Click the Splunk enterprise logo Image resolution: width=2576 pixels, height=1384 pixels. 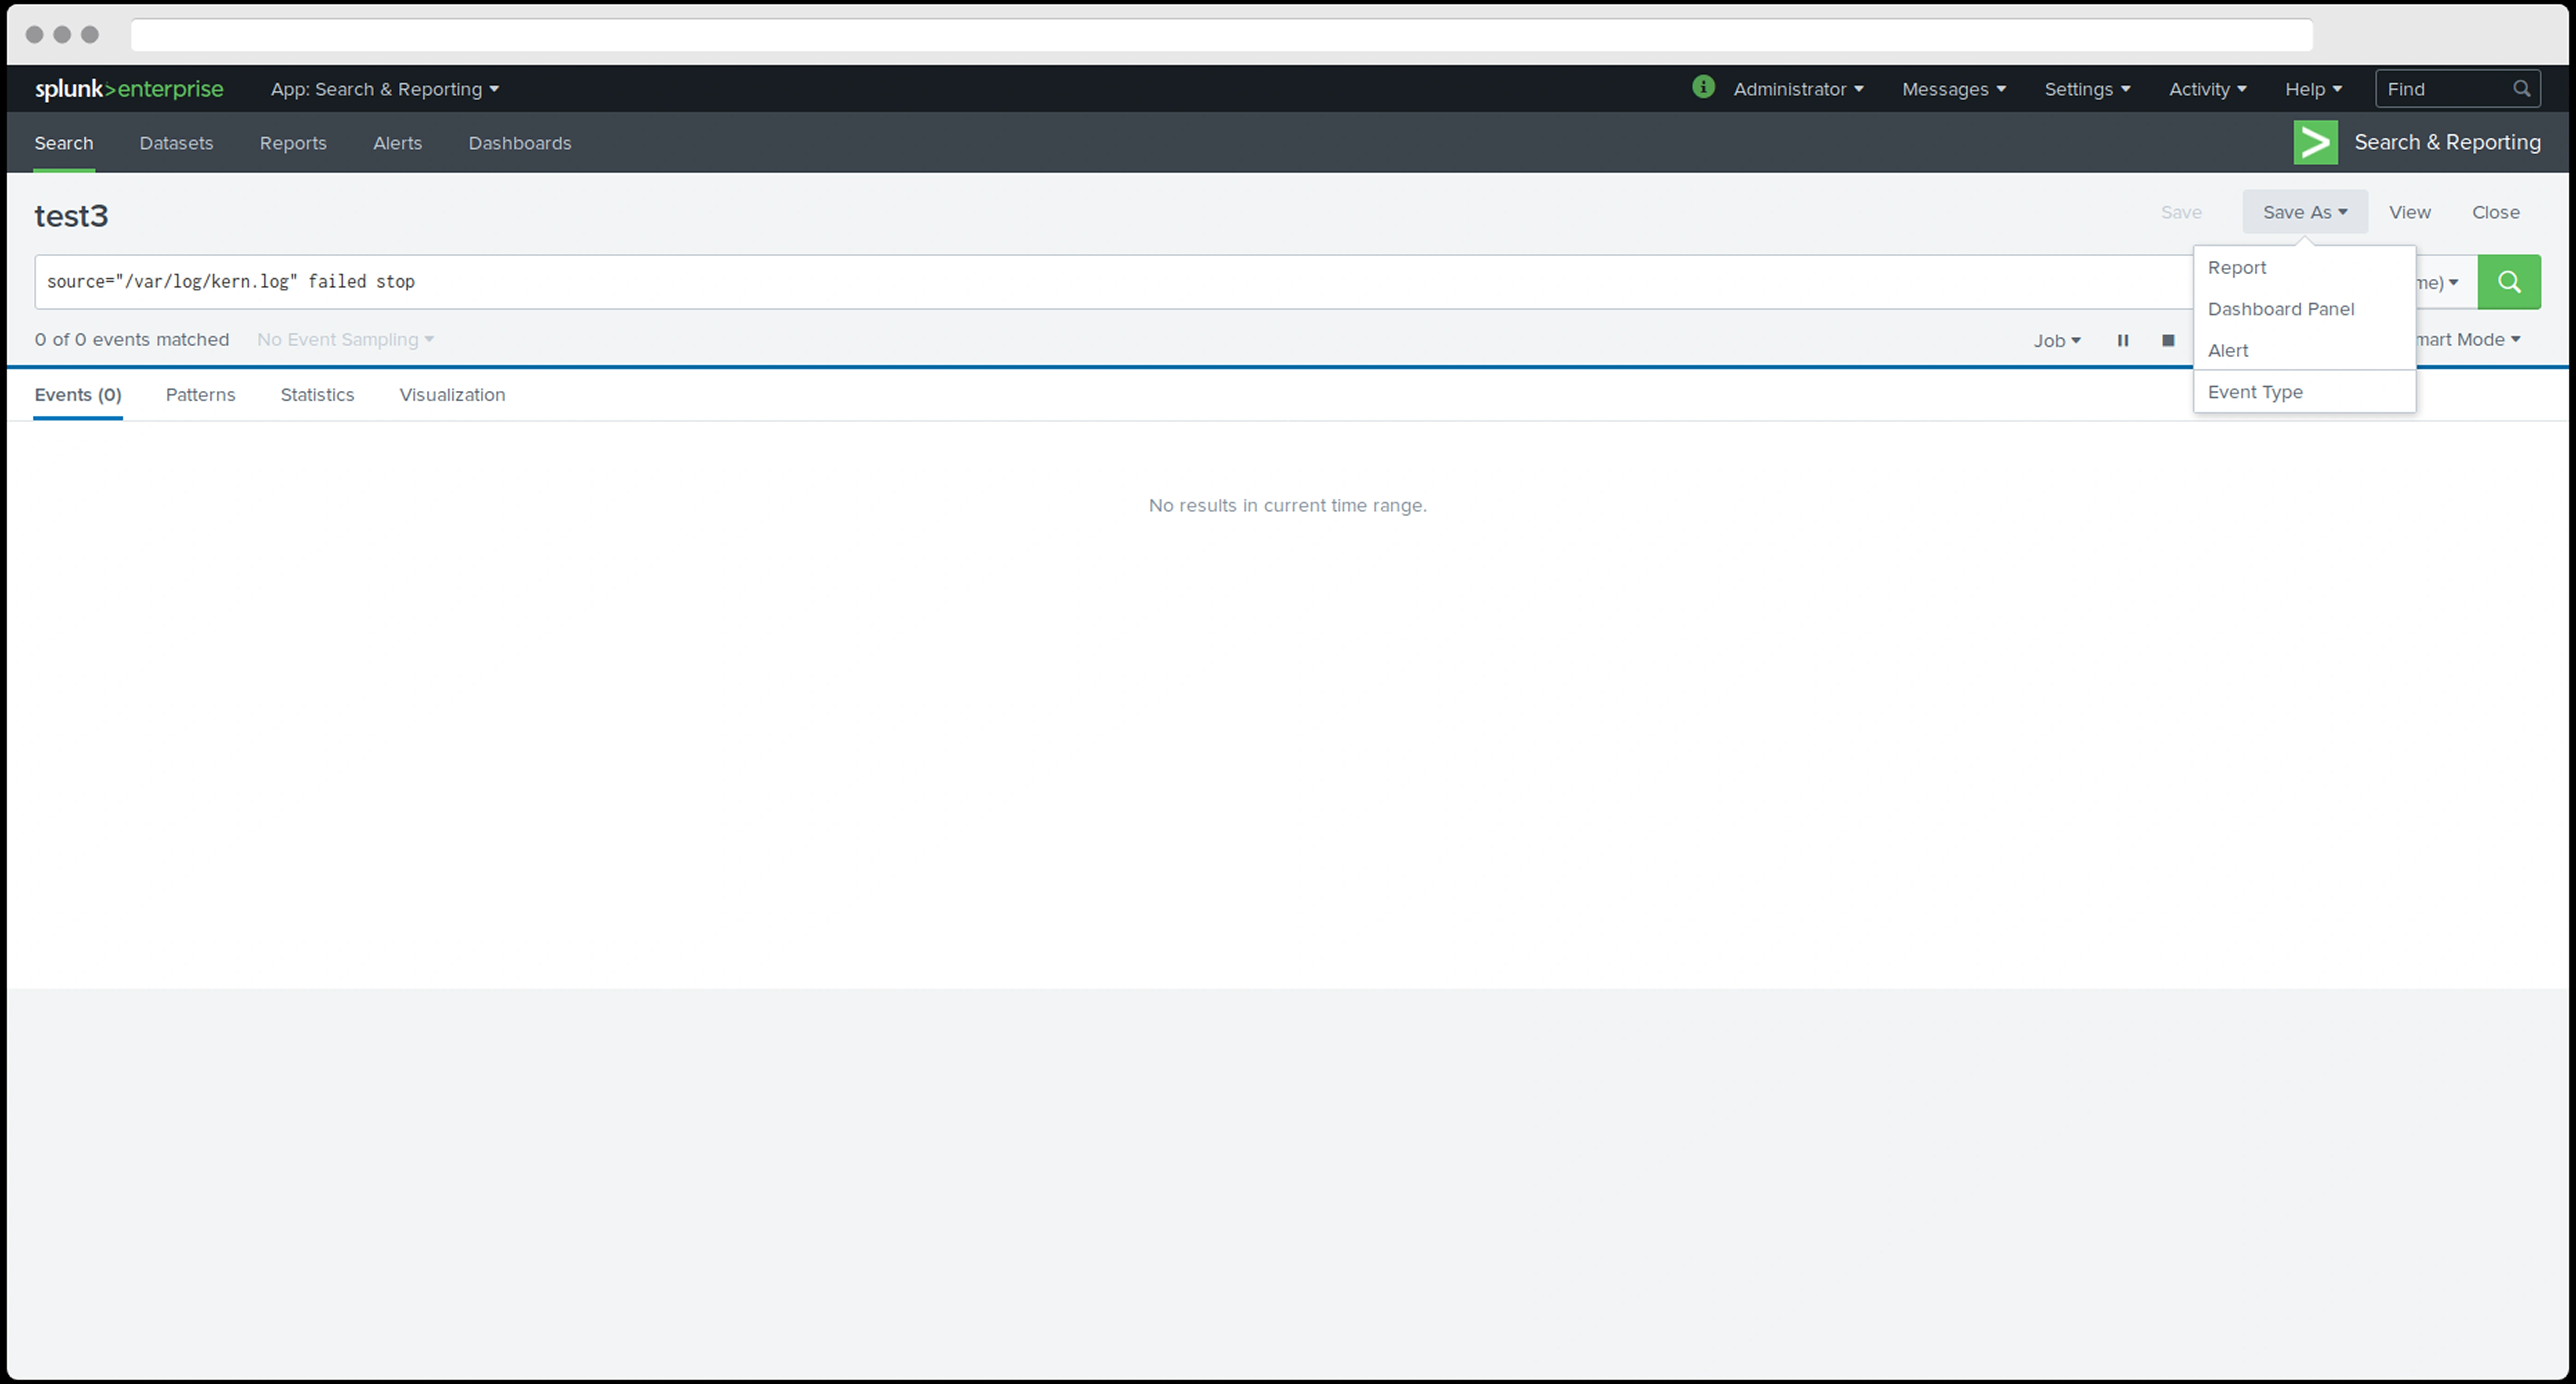point(129,89)
